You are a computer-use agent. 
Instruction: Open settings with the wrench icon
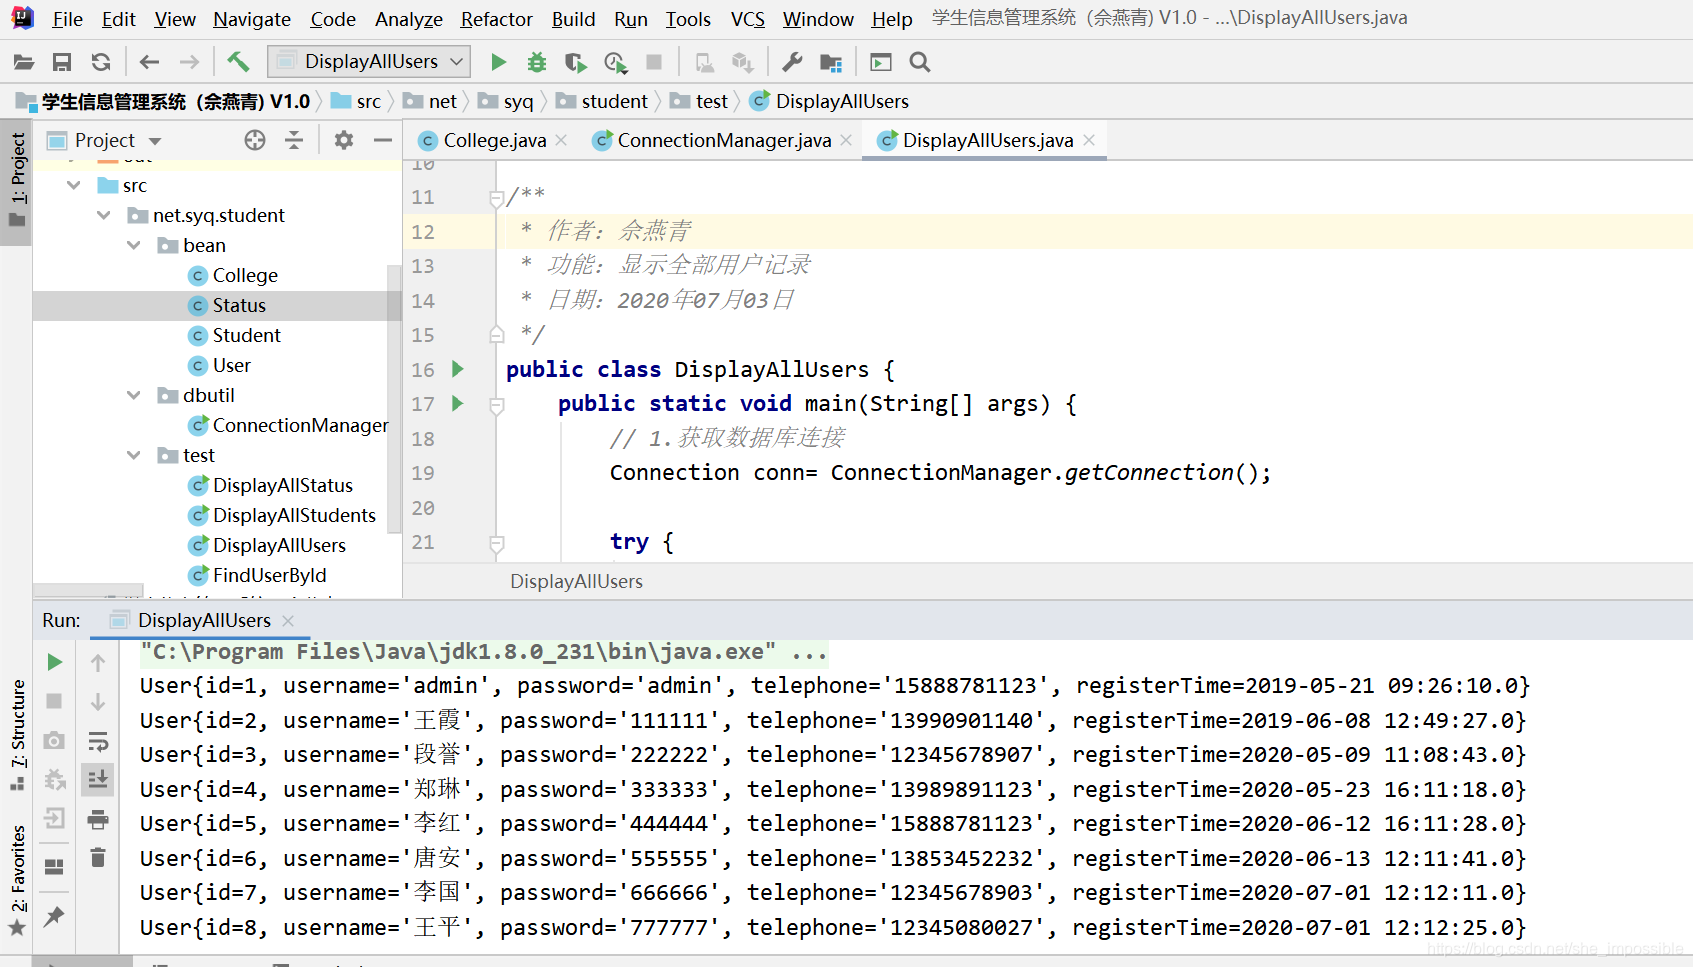click(792, 62)
